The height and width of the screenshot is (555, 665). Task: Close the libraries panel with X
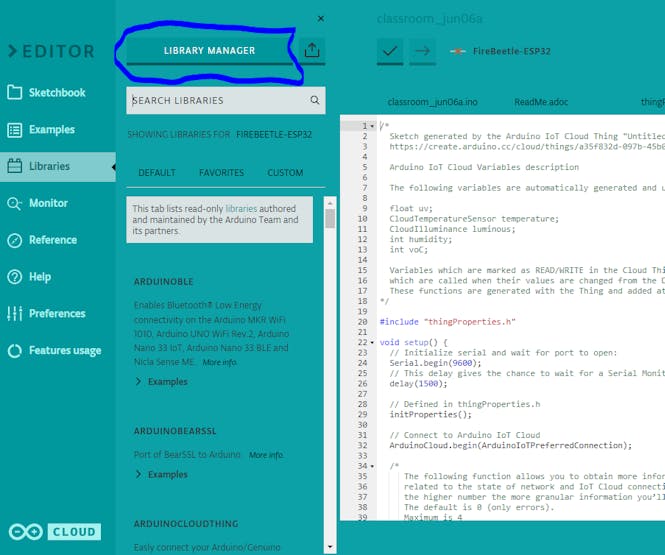tap(321, 19)
